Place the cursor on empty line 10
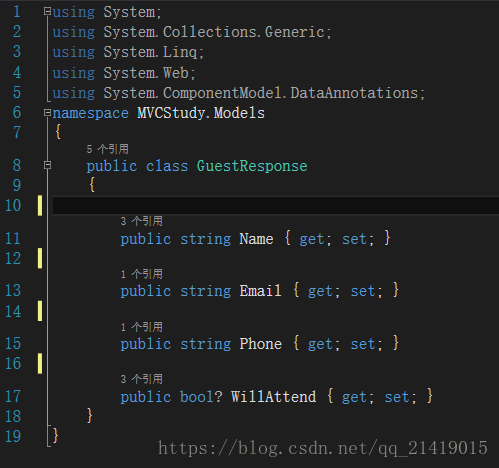The height and width of the screenshot is (468, 499). tap(275, 205)
